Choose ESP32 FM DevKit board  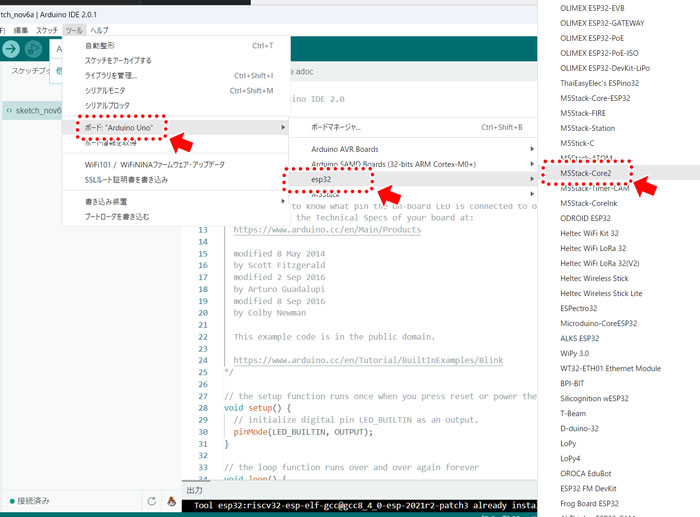click(x=588, y=488)
